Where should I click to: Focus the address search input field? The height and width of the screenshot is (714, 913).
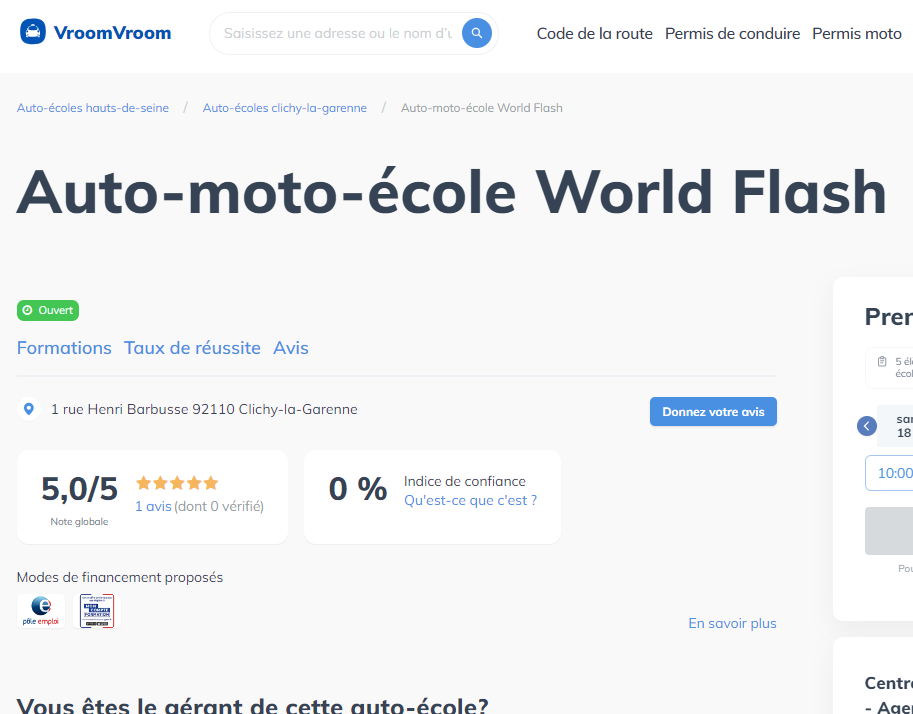pos(338,33)
